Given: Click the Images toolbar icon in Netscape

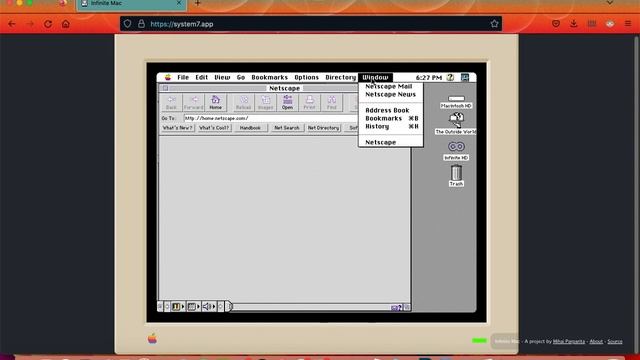Looking at the screenshot, I should click(265, 102).
